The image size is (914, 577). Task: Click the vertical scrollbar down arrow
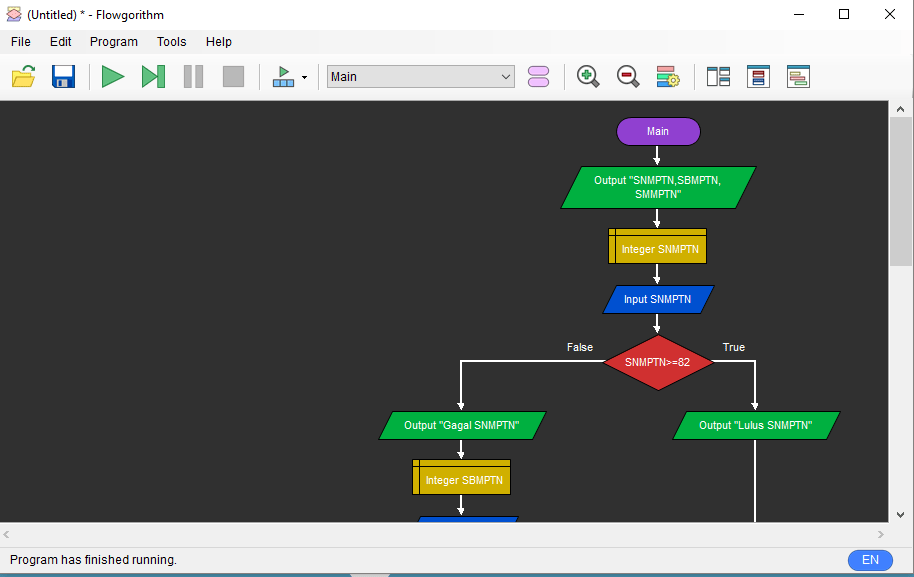901,514
